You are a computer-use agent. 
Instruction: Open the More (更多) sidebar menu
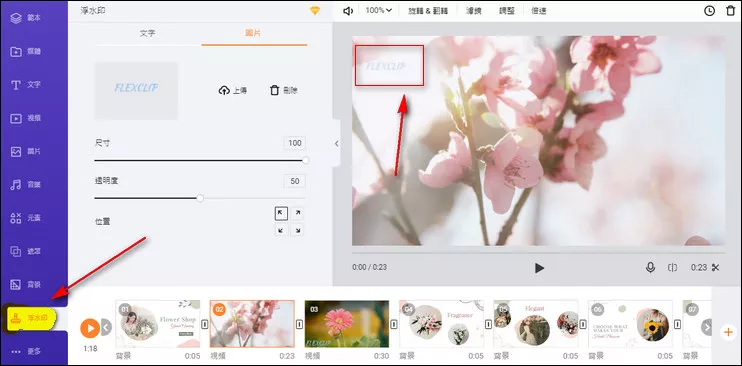[x=26, y=351]
